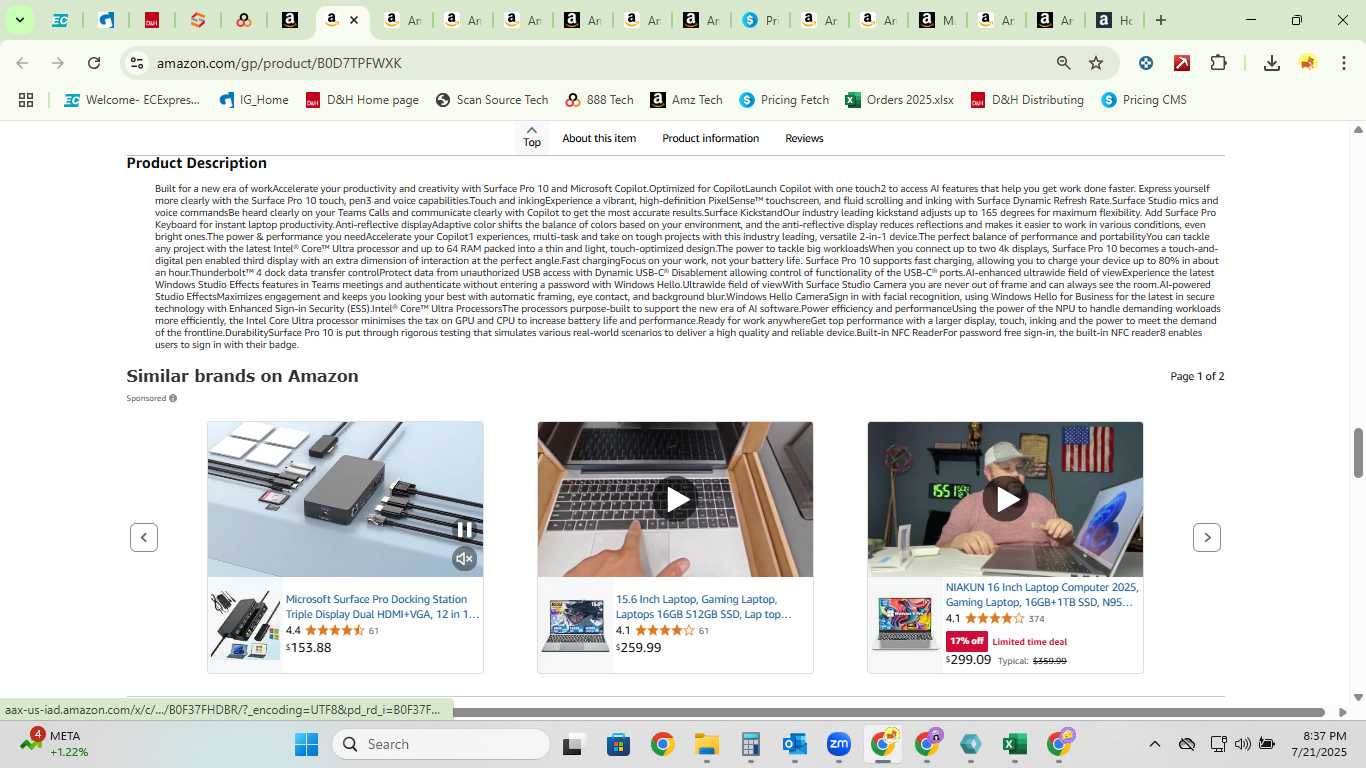Image resolution: width=1366 pixels, height=768 pixels.
Task: Open the META stock widget
Action: point(55,744)
